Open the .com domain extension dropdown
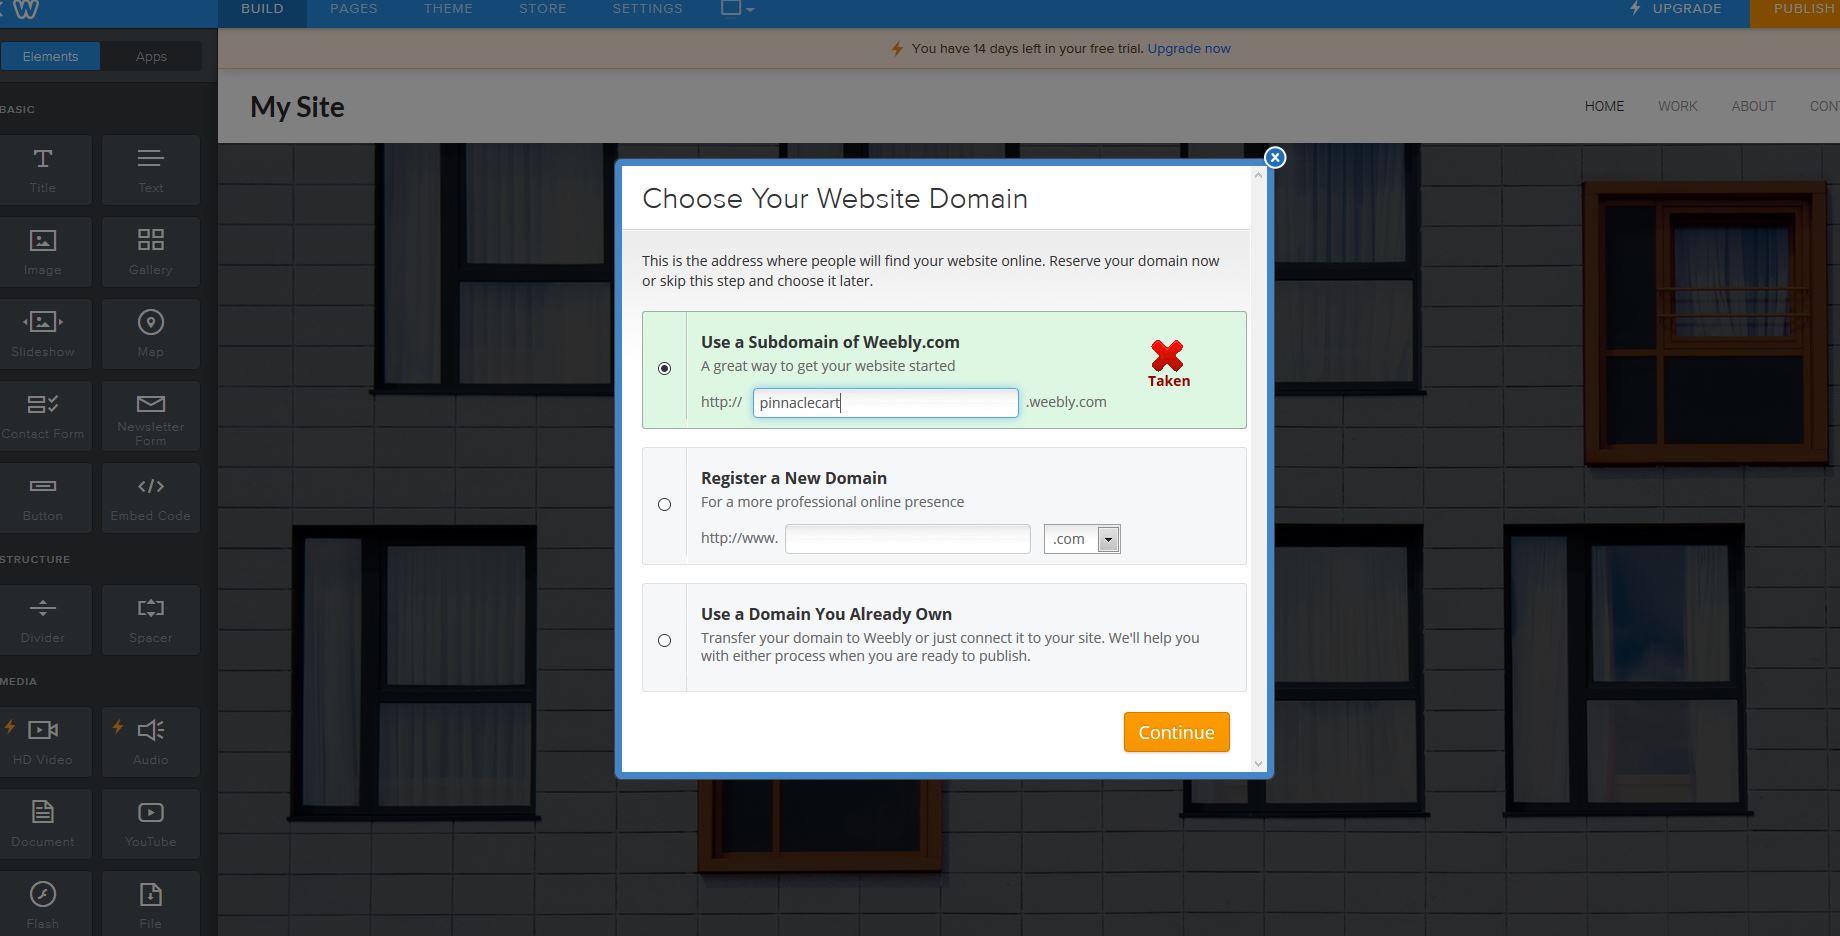This screenshot has width=1840, height=936. click(1082, 539)
